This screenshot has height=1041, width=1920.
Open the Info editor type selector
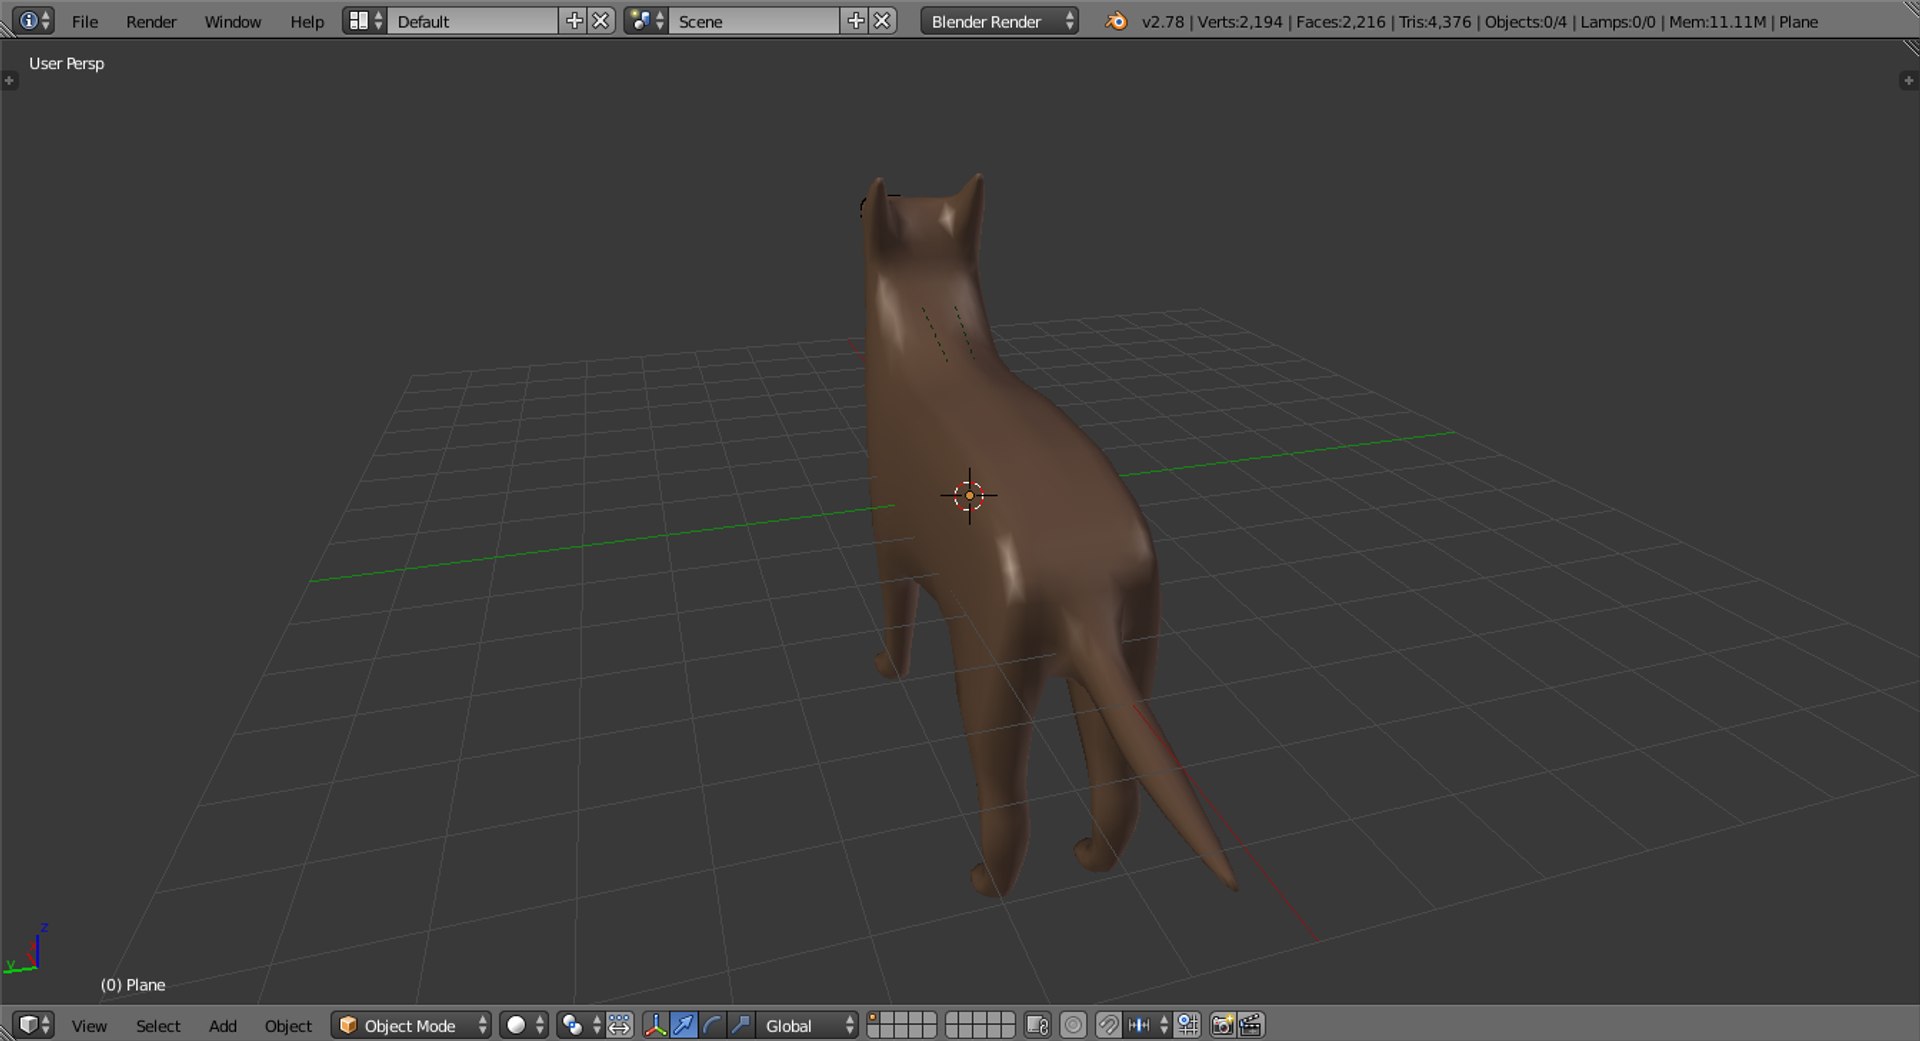tap(33, 21)
